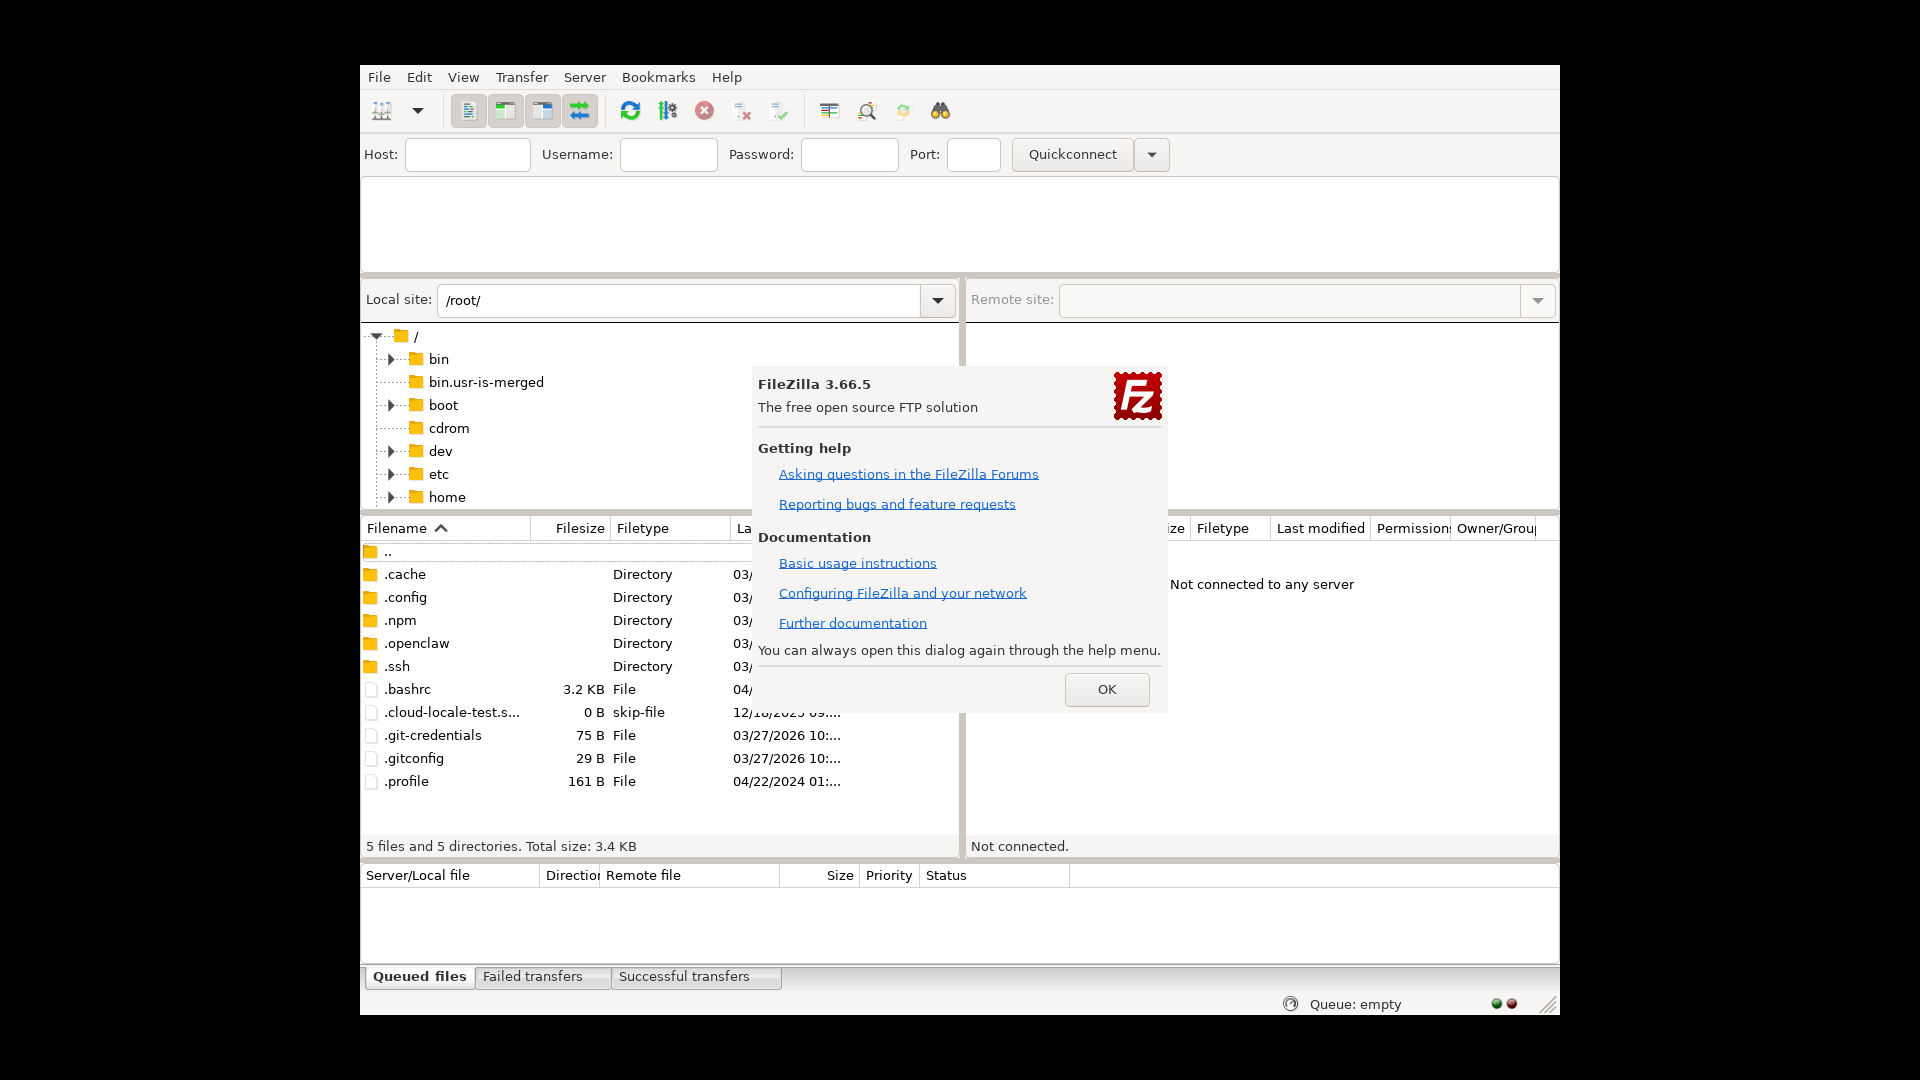Toggle the transfer queue pane
1920x1080 pixels.
[580, 111]
